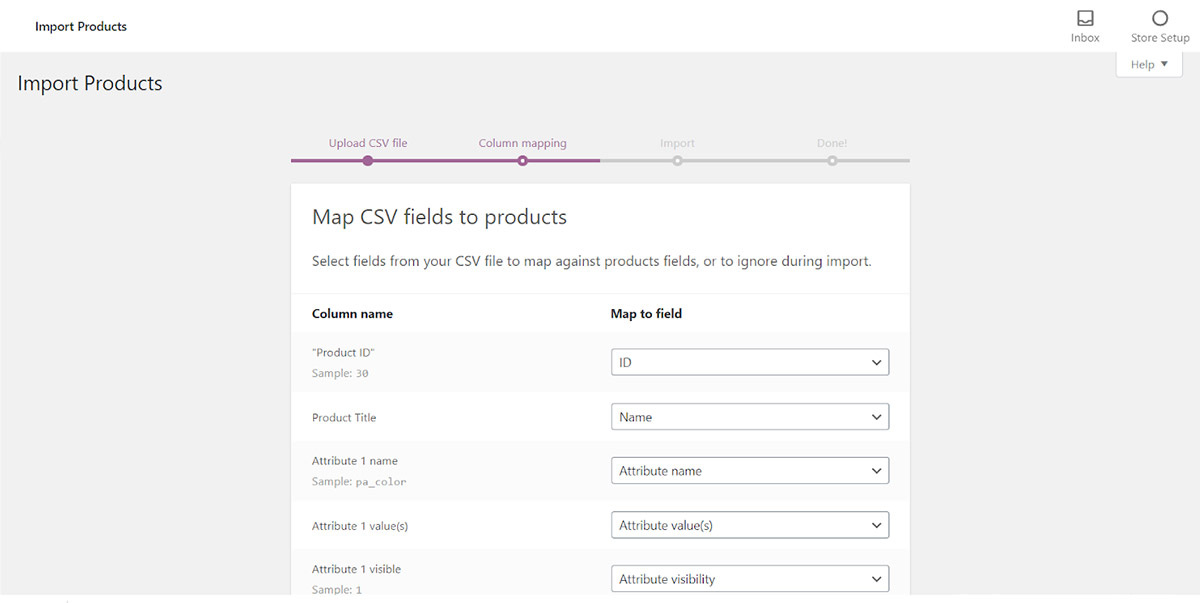The height and width of the screenshot is (603, 1200).
Task: Go to the Upload CSV file step label
Action: tap(368, 143)
